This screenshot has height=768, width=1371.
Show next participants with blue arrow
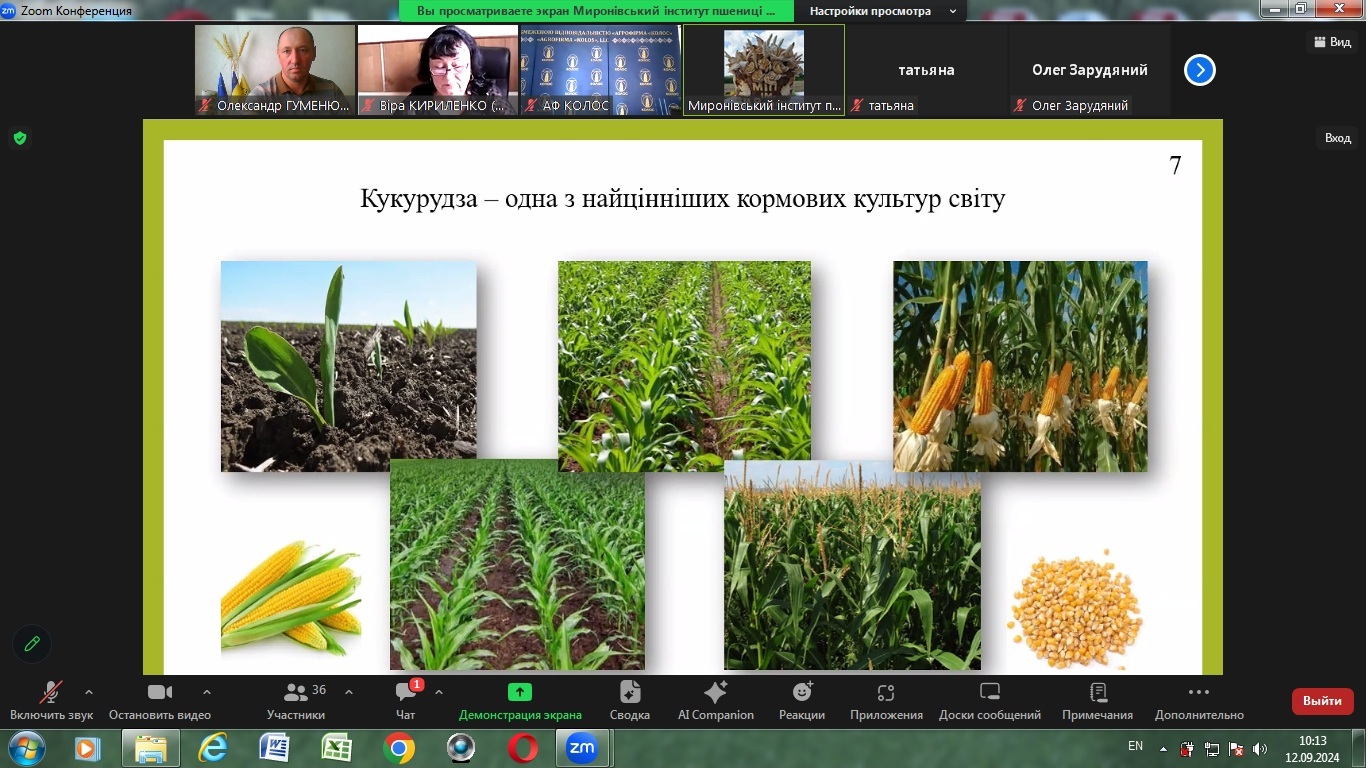click(x=1200, y=70)
